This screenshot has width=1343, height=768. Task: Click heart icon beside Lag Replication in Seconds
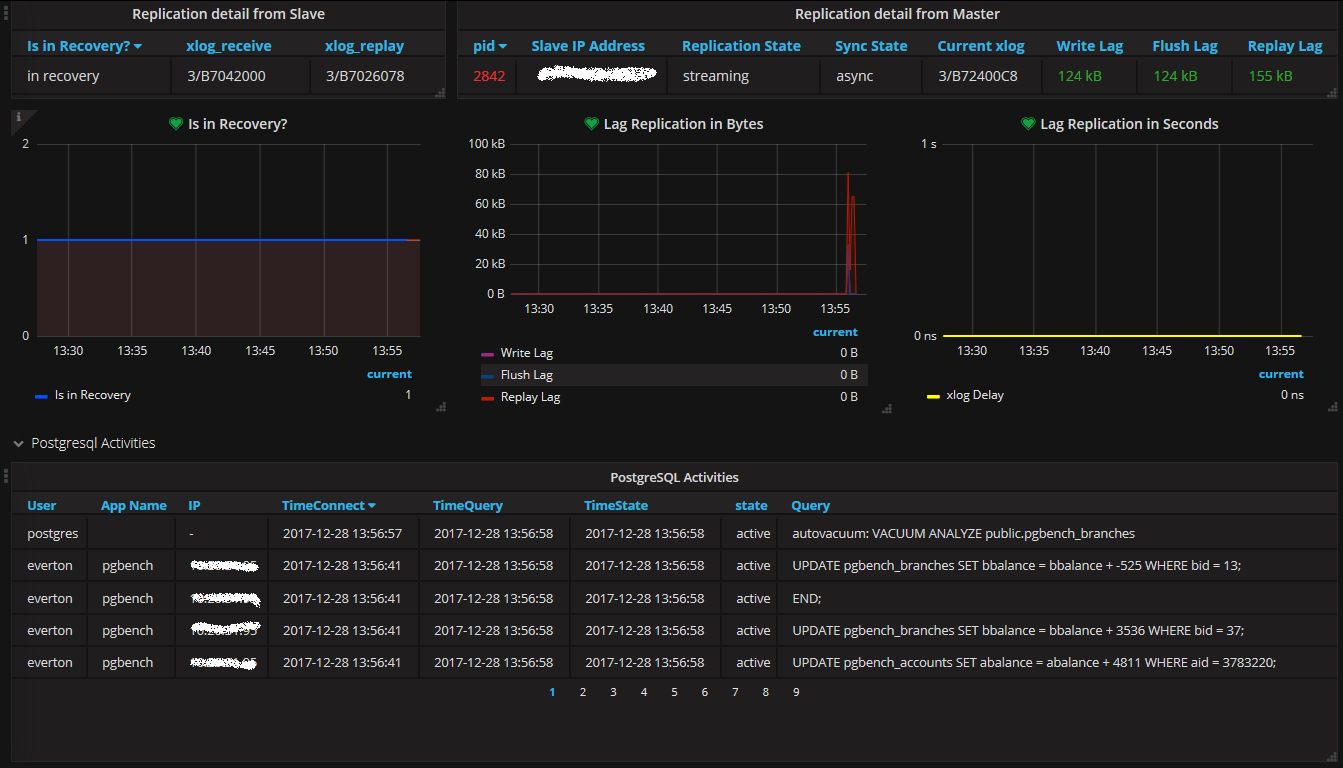(x=1028, y=124)
